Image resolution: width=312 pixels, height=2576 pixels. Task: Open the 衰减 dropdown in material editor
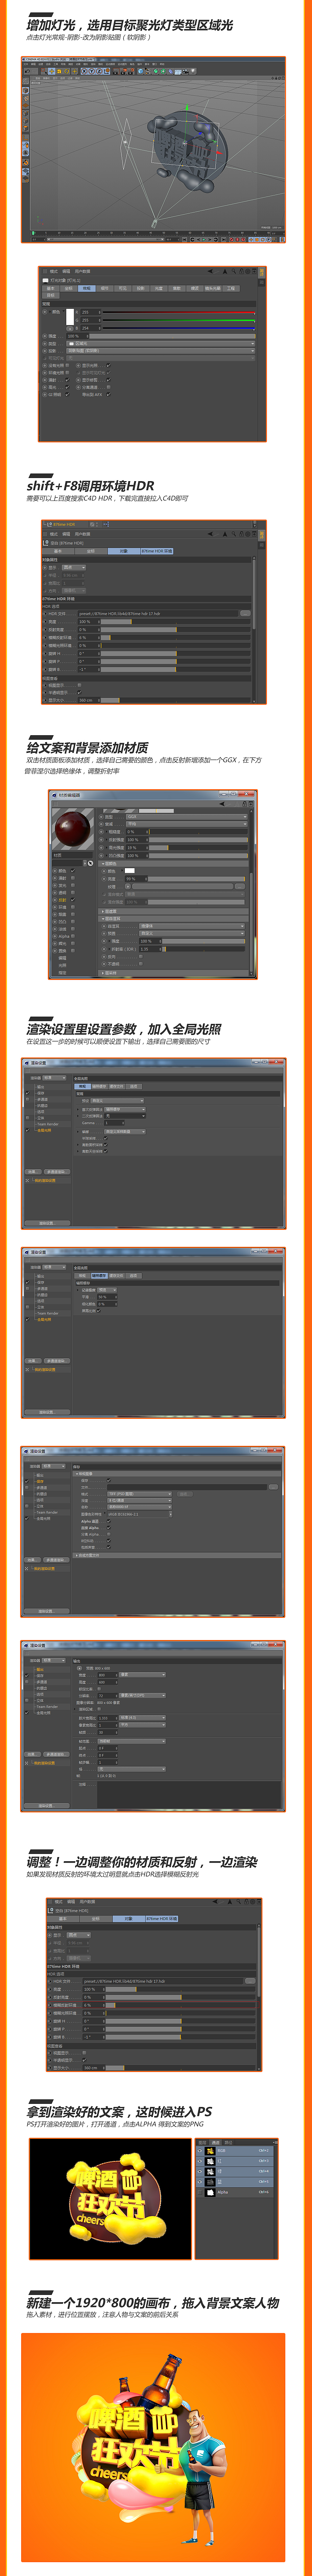(x=186, y=824)
